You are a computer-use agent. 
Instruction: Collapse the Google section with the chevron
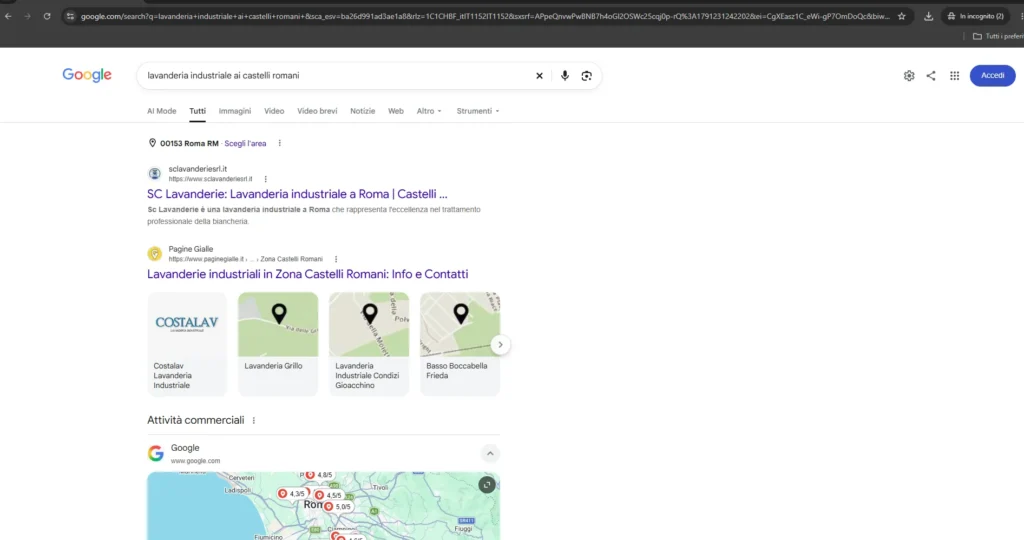point(490,453)
